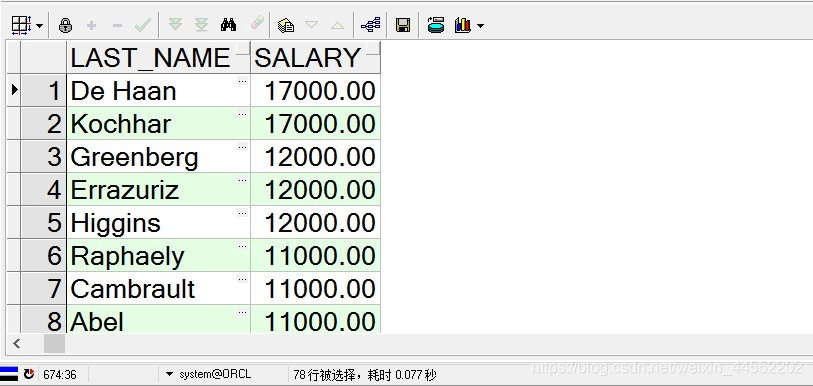This screenshot has height=386, width=813.
Task: Click the Higgins name cell
Action: (158, 223)
